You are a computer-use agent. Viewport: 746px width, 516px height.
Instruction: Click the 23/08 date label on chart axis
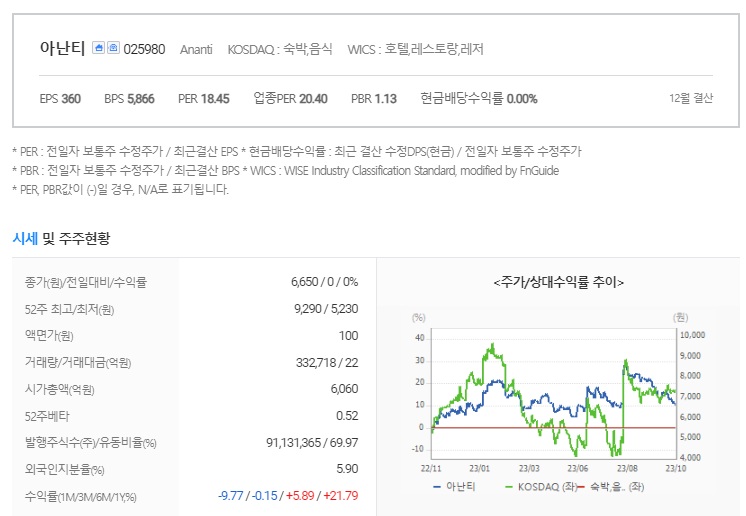(627, 468)
